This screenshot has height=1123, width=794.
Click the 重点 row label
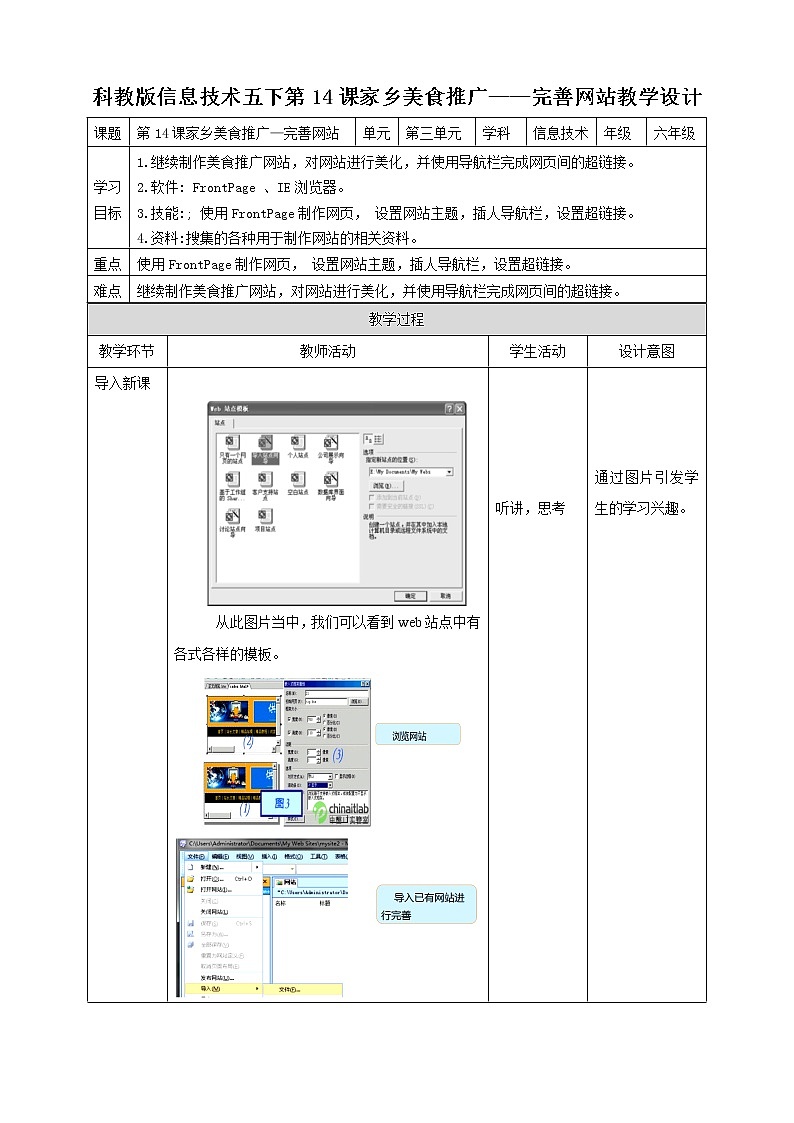(x=108, y=264)
